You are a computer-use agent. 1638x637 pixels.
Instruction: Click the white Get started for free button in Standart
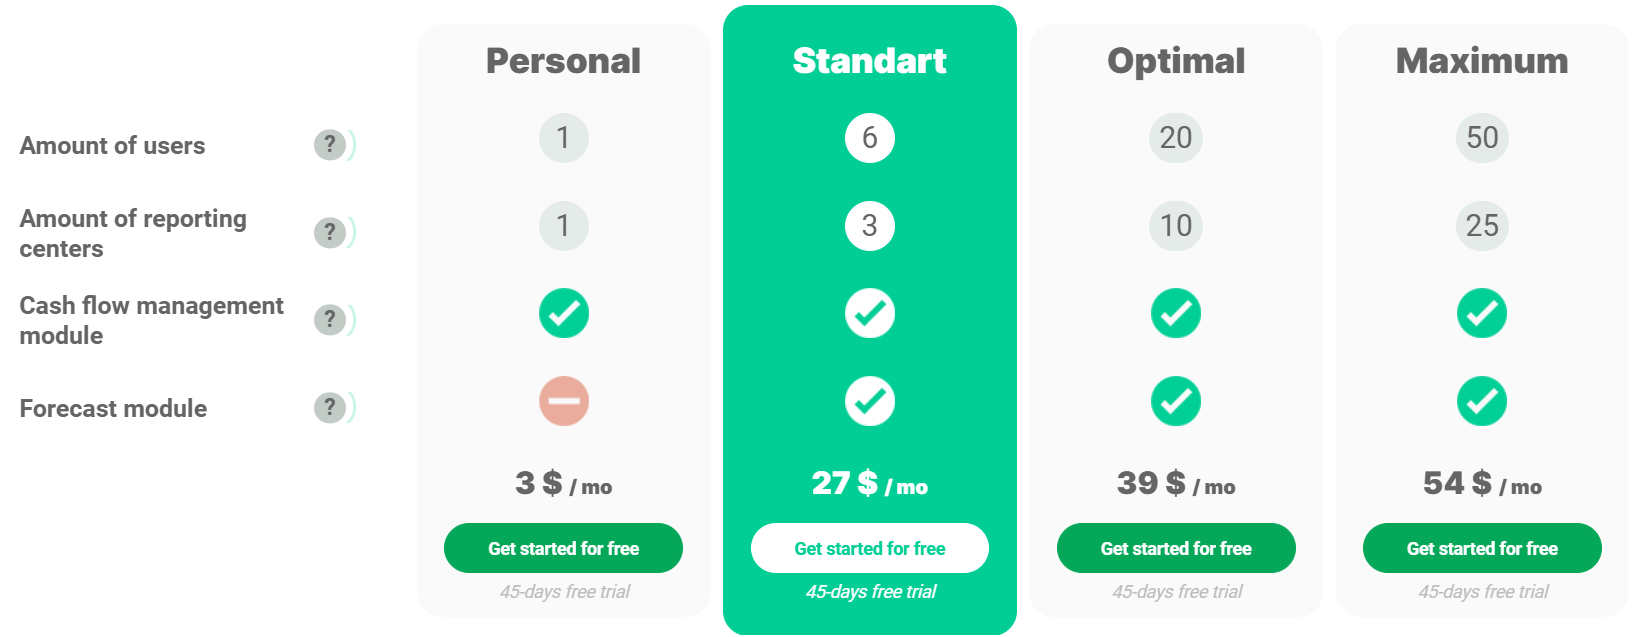pos(870,548)
